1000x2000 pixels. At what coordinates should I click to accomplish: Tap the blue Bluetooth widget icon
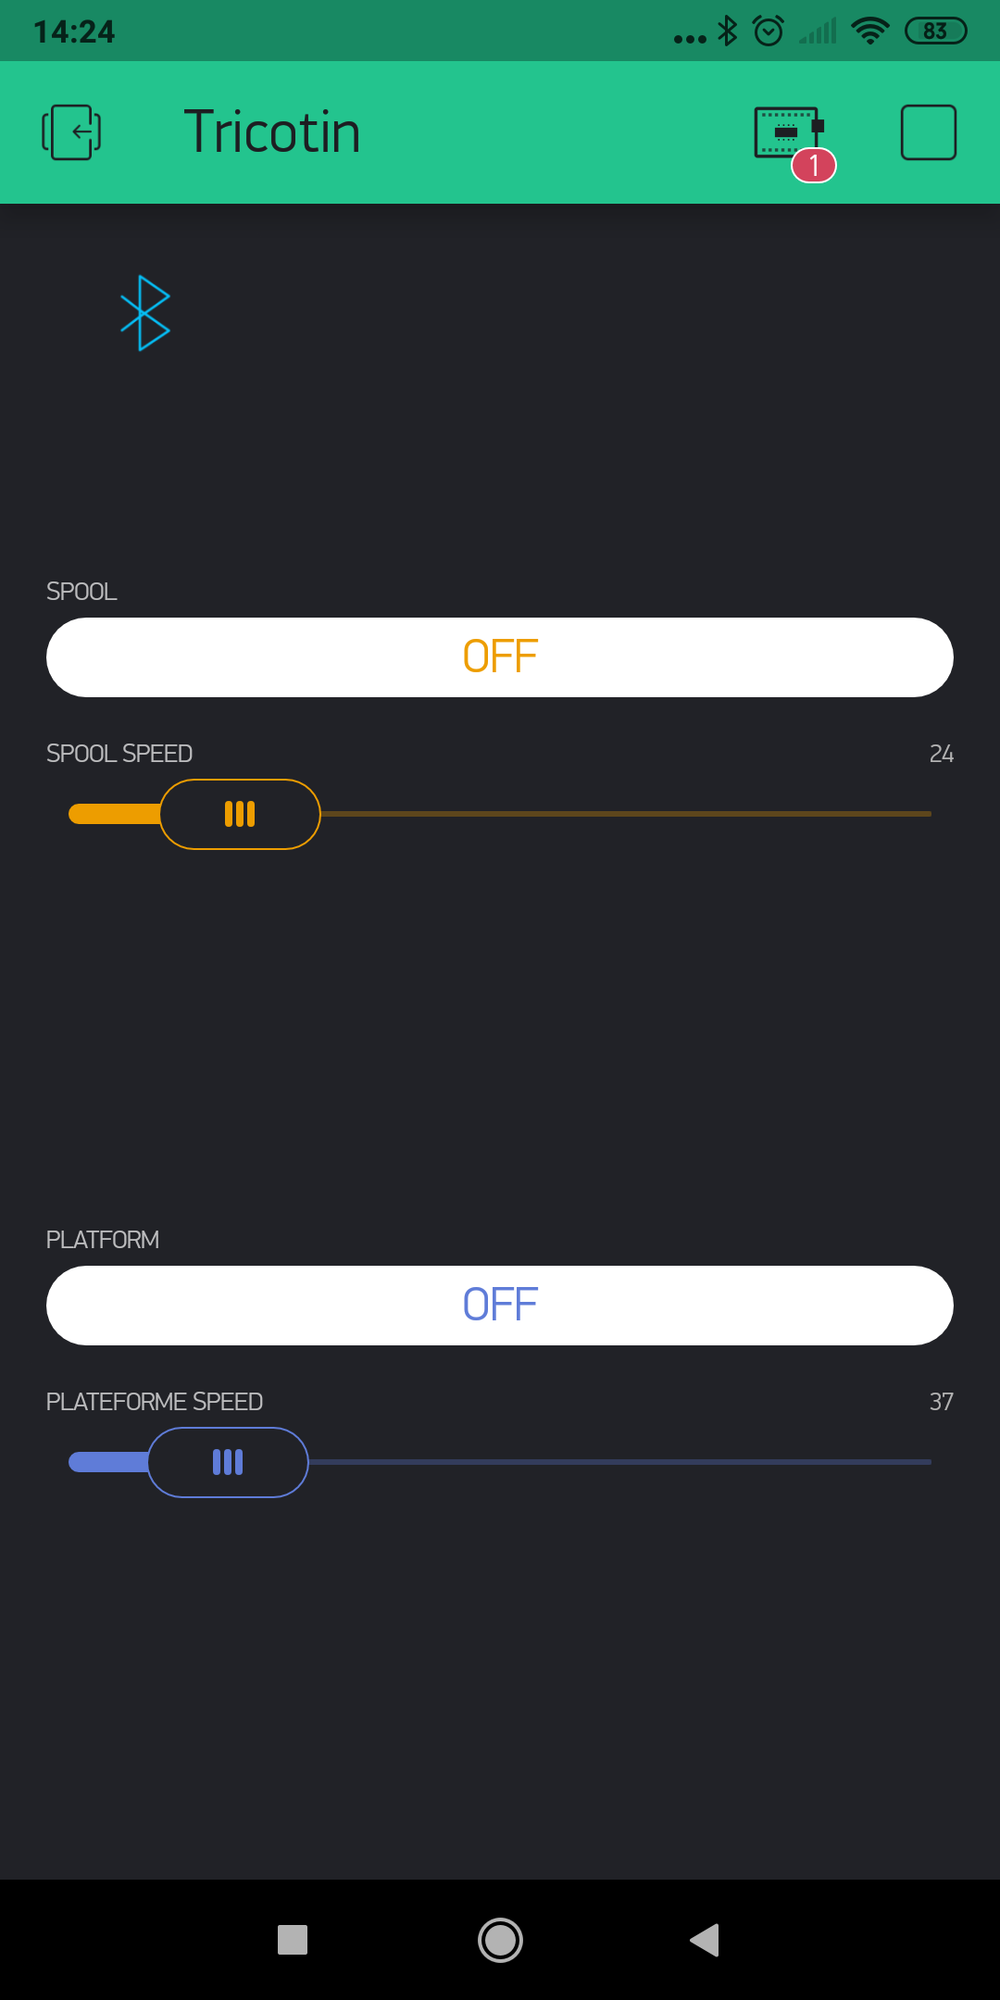pyautogui.click(x=145, y=313)
